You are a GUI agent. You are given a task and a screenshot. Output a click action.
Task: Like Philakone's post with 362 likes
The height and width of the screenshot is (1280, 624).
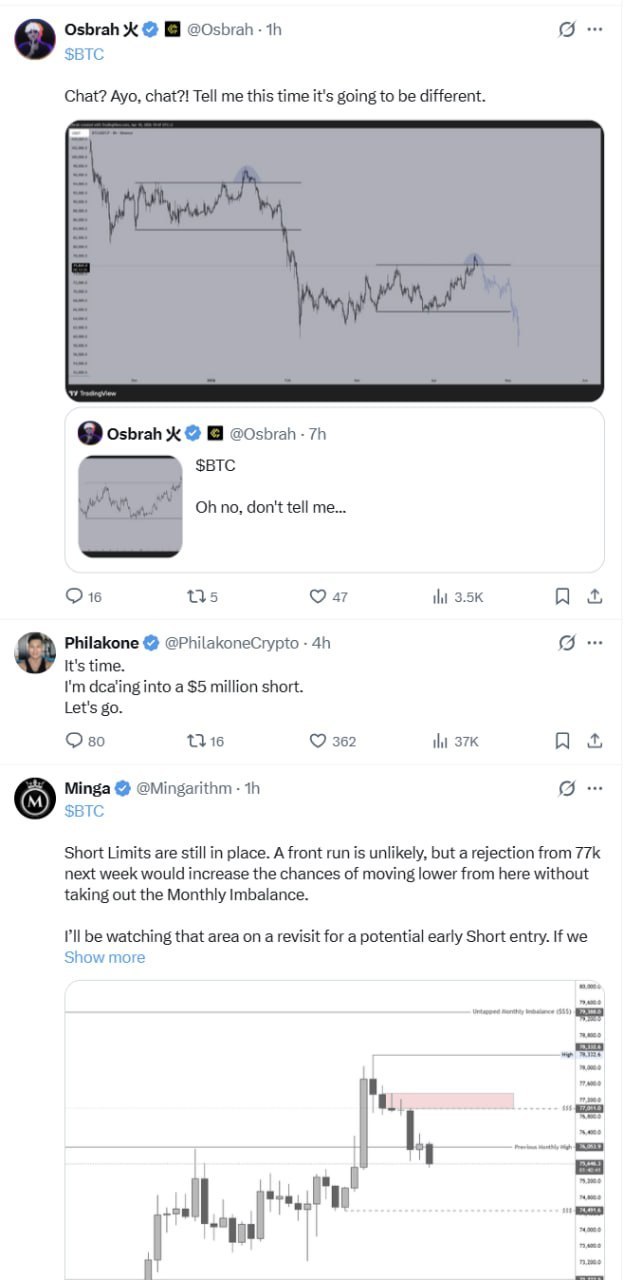[x=318, y=741]
